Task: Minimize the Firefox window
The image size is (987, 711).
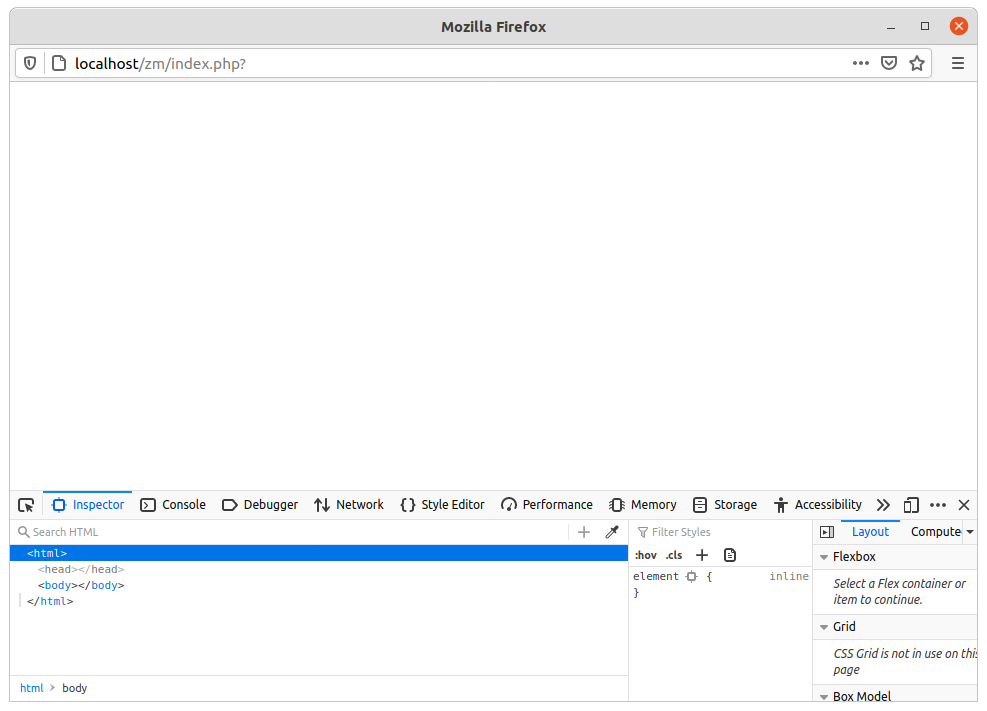Action: click(891, 27)
